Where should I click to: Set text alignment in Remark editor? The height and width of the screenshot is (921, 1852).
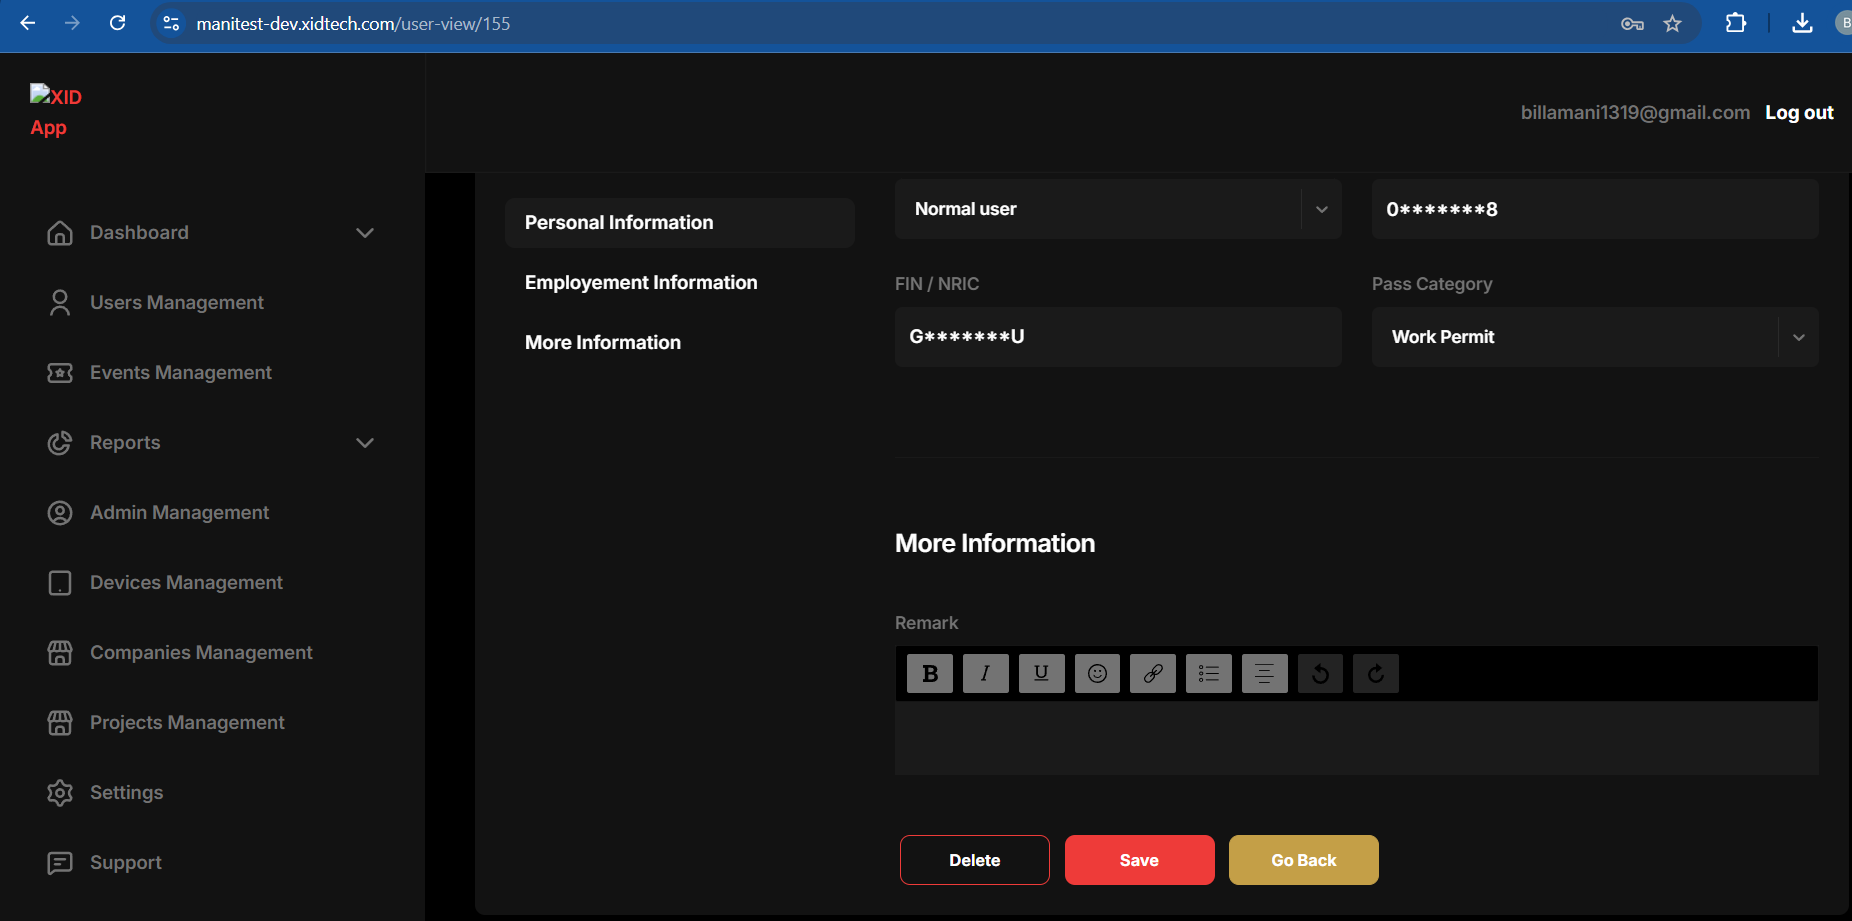coord(1264,673)
